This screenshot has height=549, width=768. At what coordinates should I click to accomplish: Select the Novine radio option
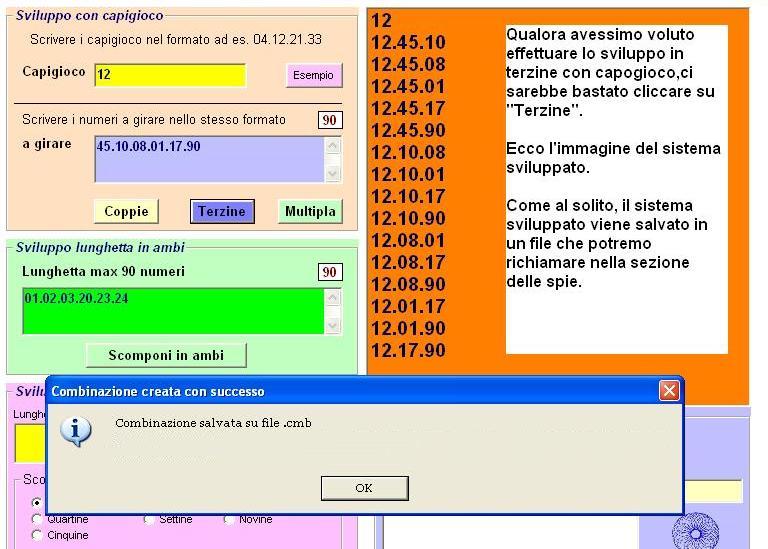point(229,520)
